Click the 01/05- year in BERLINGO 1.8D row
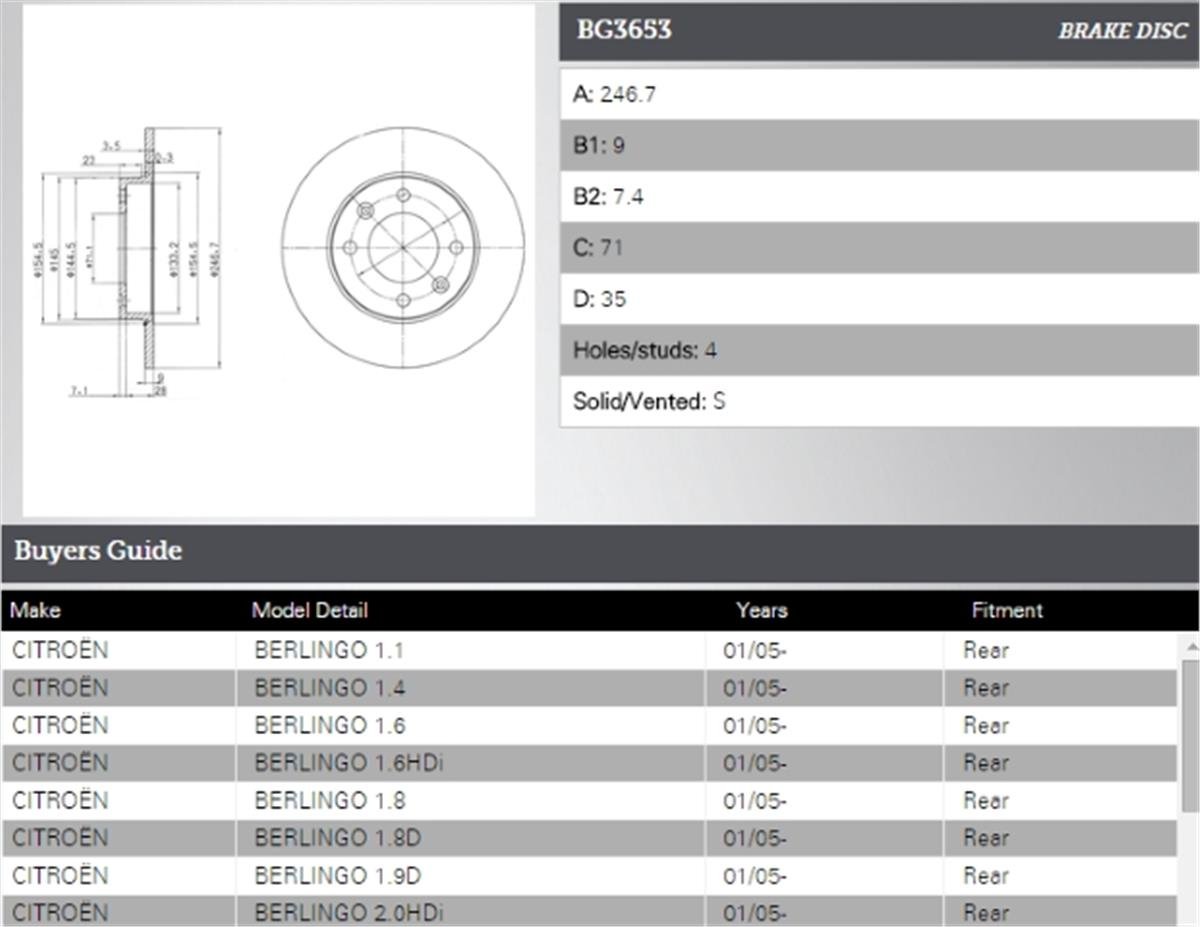 755,838
